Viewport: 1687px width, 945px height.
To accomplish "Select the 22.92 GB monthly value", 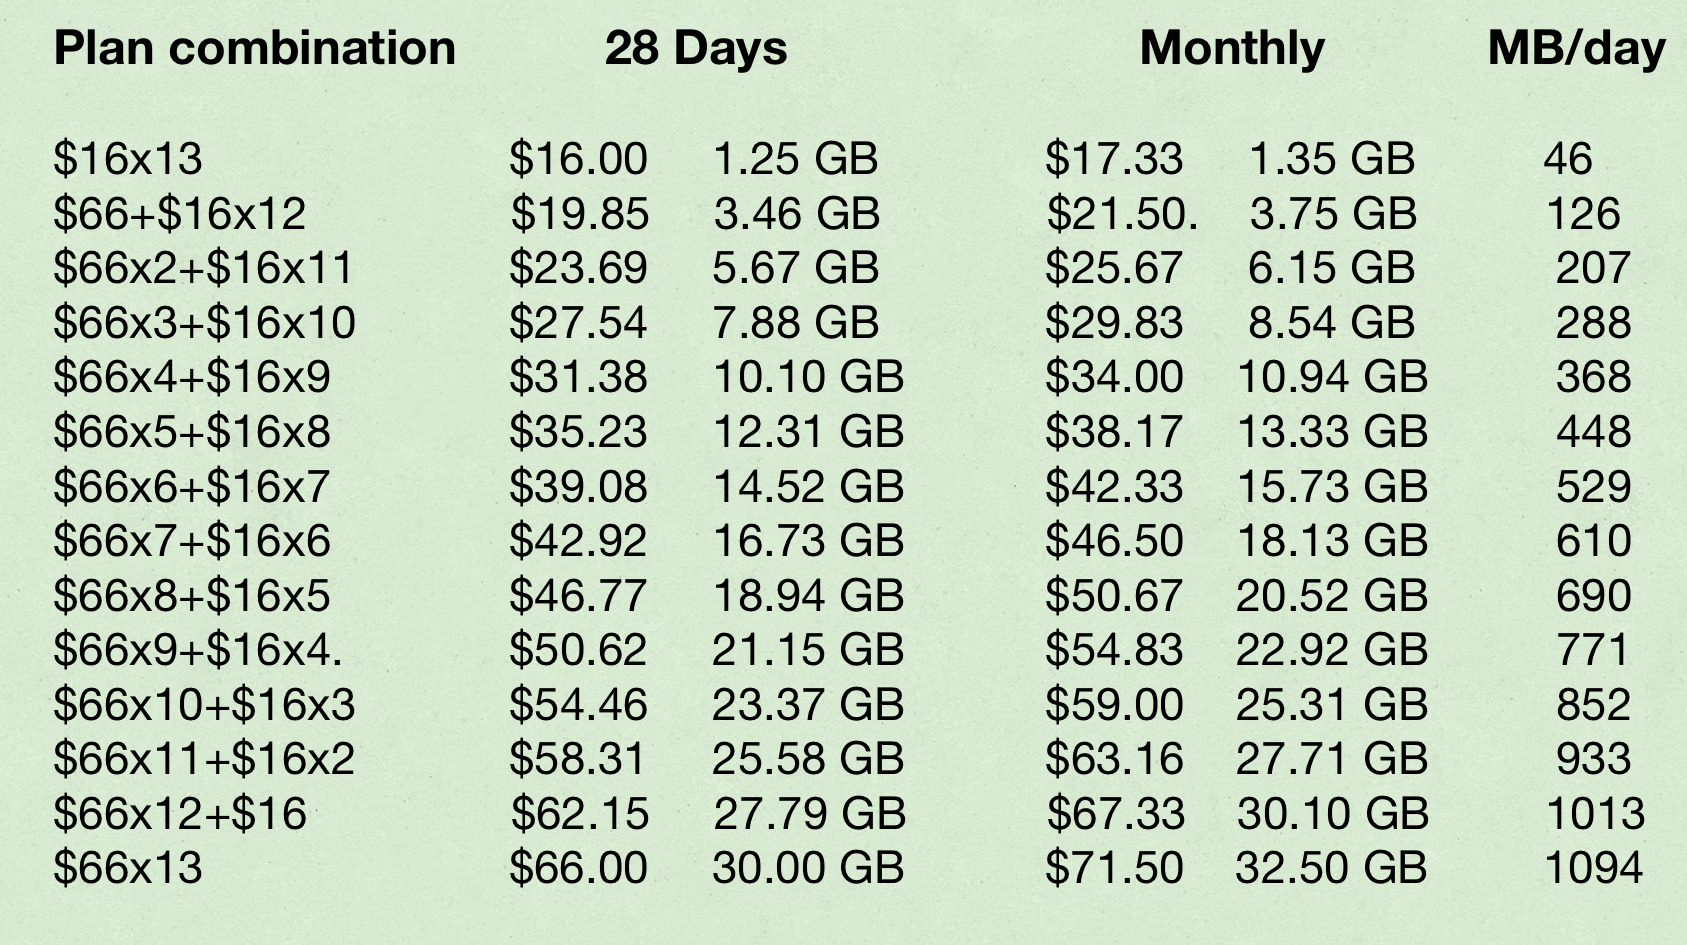I will (x=1332, y=650).
